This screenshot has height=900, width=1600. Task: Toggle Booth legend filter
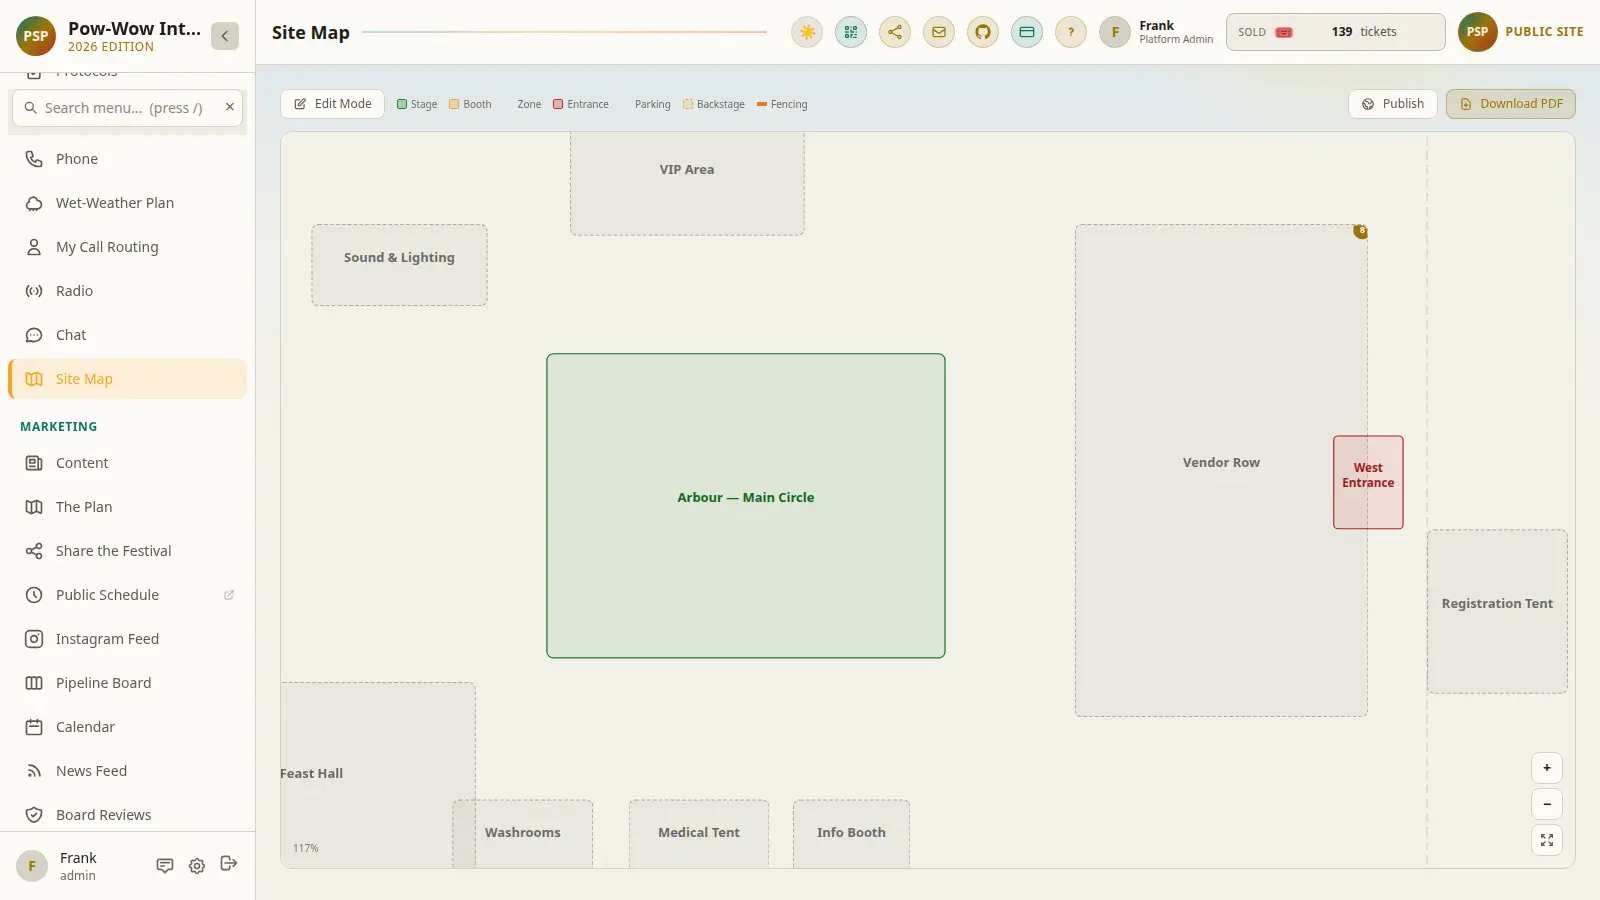[470, 104]
